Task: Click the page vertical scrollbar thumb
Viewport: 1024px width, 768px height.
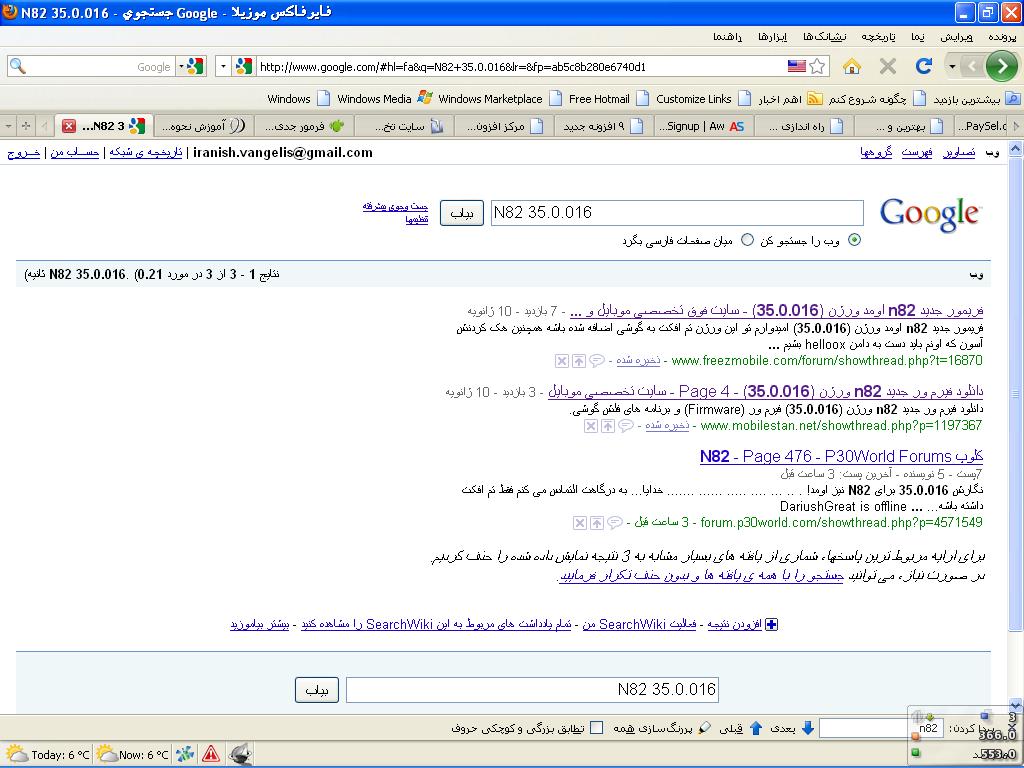Action: 1016,394
